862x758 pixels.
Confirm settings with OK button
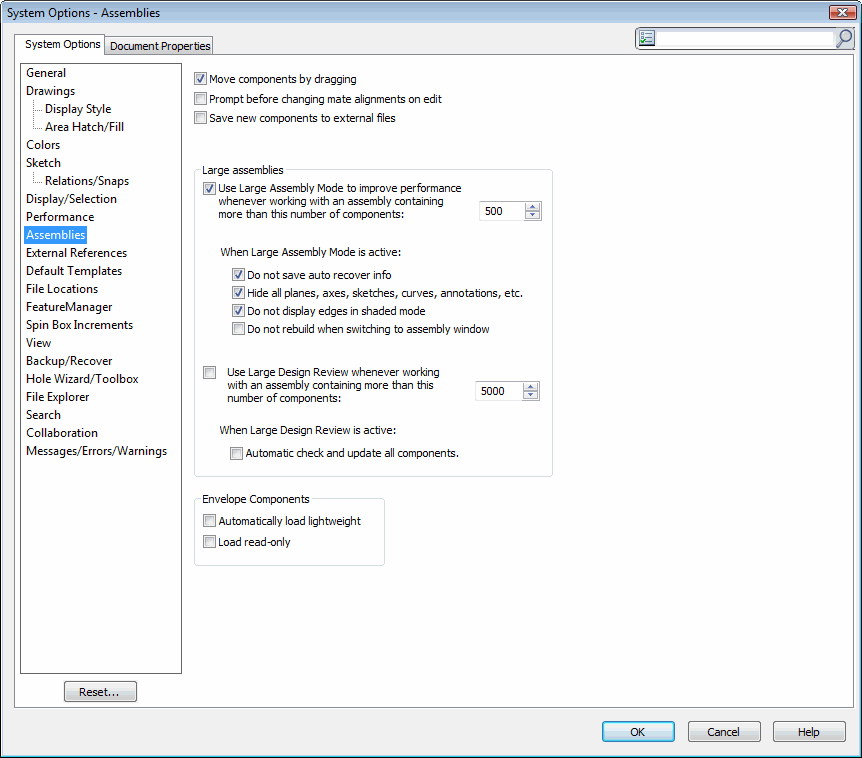pyautogui.click(x=638, y=732)
